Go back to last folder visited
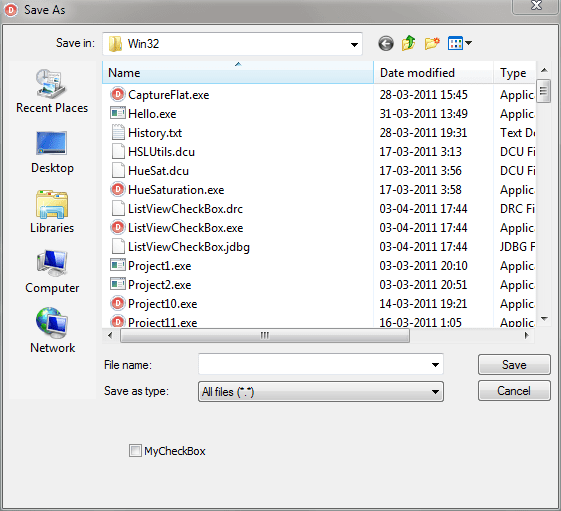The height and width of the screenshot is (511, 561). pyautogui.click(x=386, y=44)
